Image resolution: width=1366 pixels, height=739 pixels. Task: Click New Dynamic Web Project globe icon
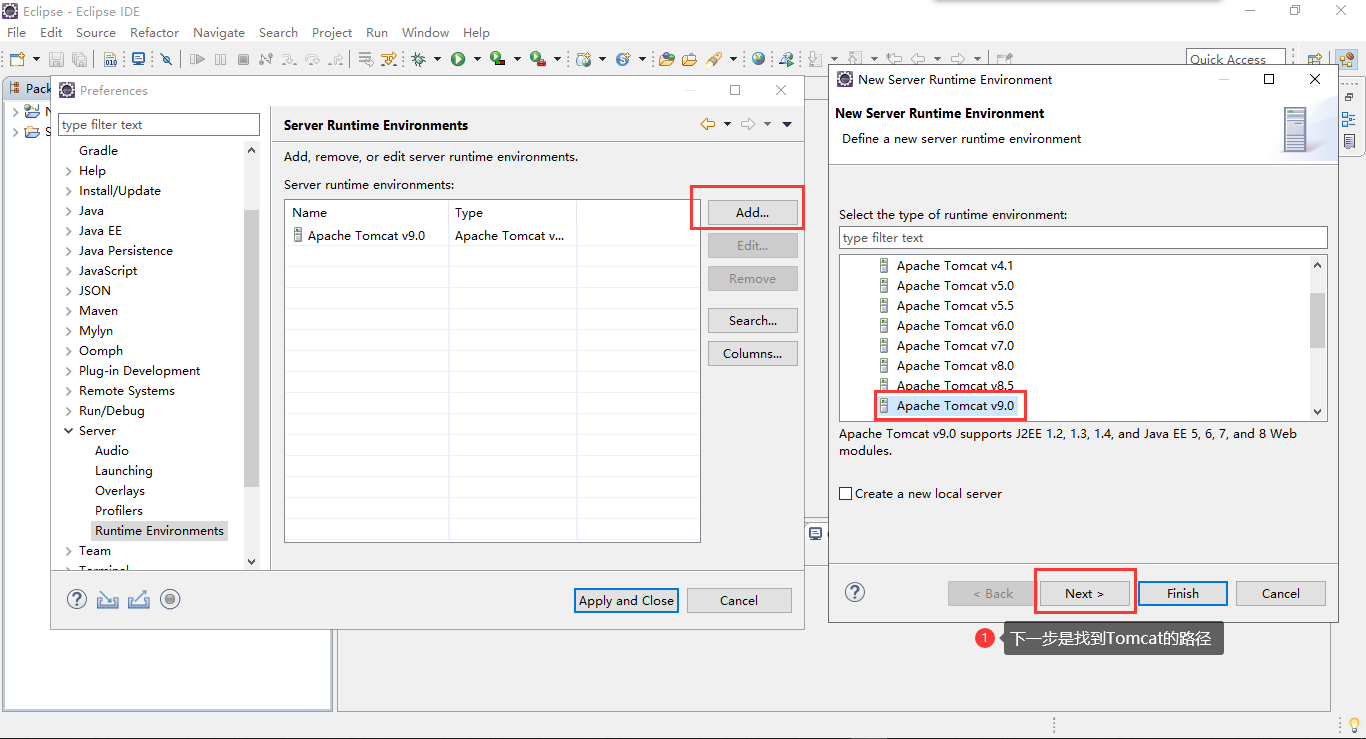point(583,59)
